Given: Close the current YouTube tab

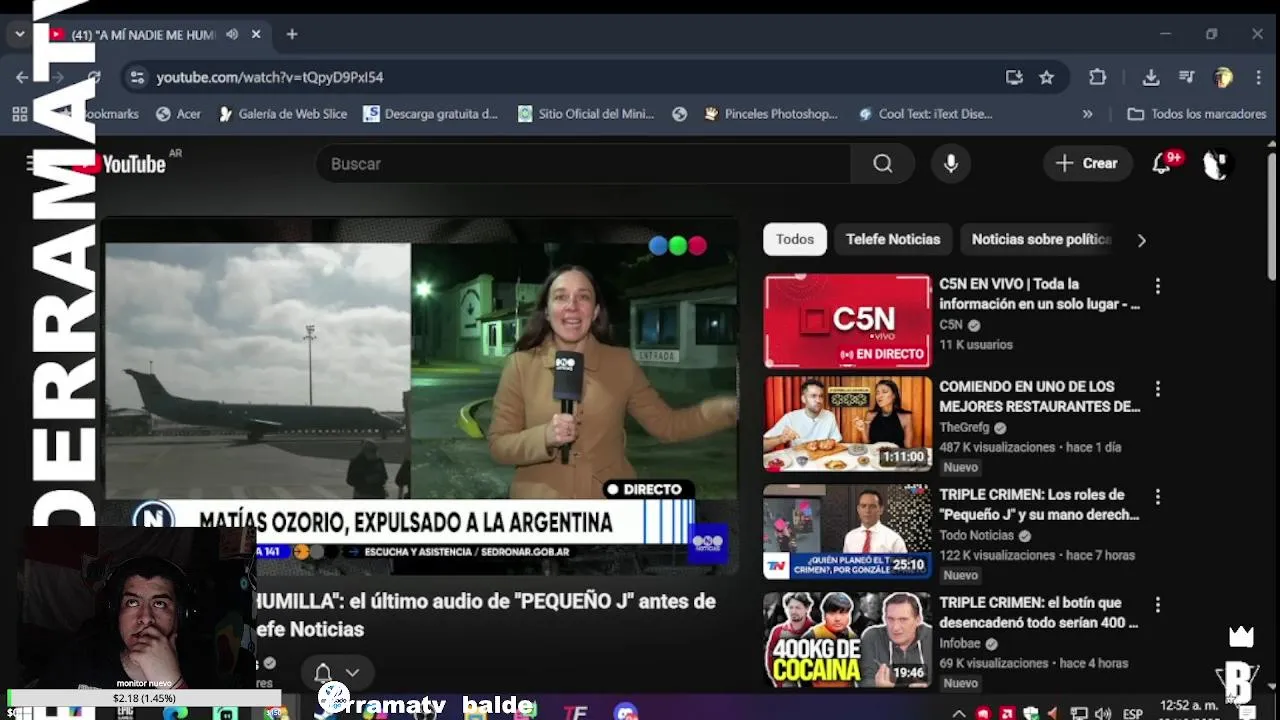Looking at the screenshot, I should tap(256, 34).
